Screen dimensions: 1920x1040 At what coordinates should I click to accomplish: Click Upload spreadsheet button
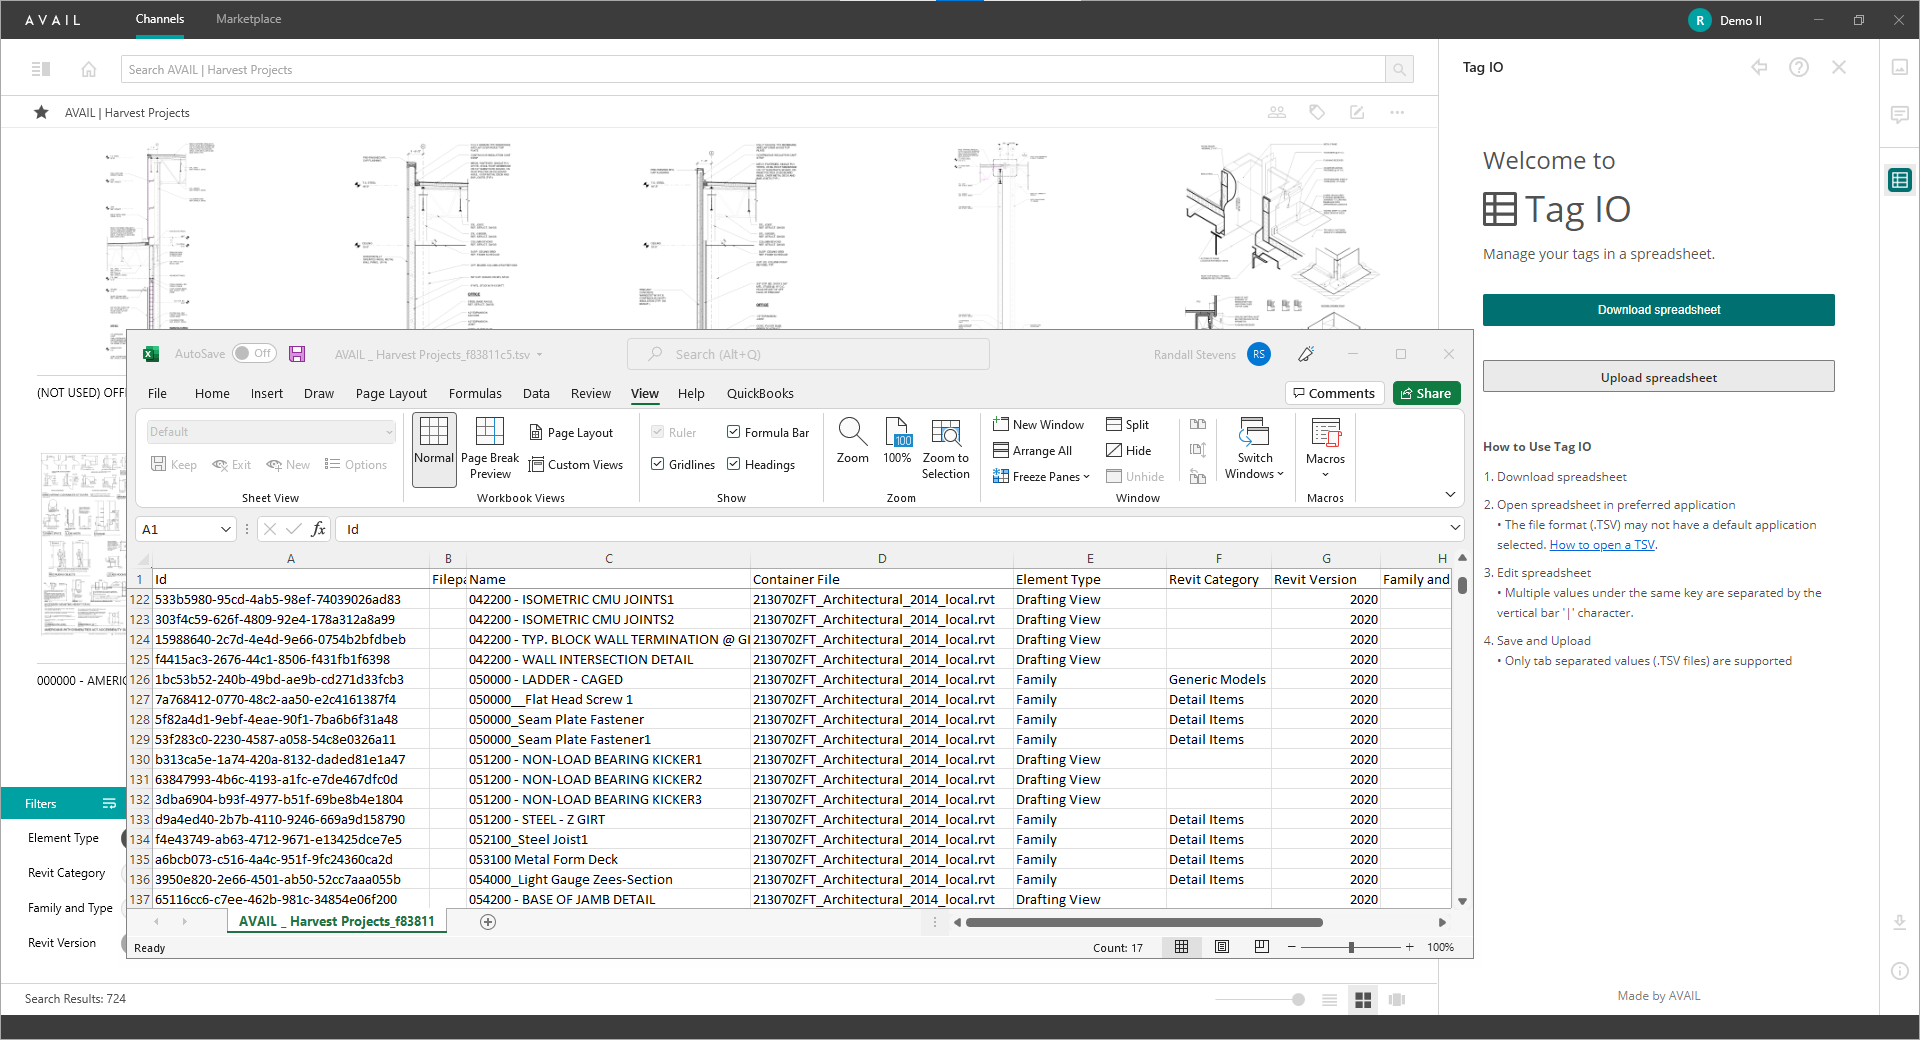click(1659, 377)
